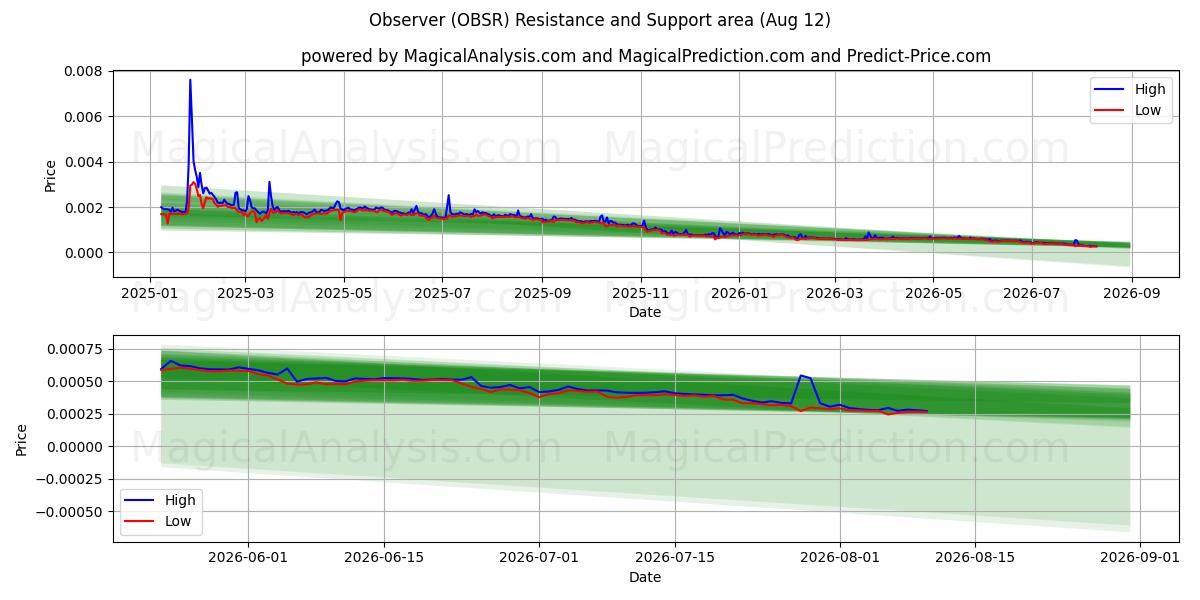Click the −0.00025 y-axis tick label
This screenshot has width=1200, height=600.
(70, 480)
